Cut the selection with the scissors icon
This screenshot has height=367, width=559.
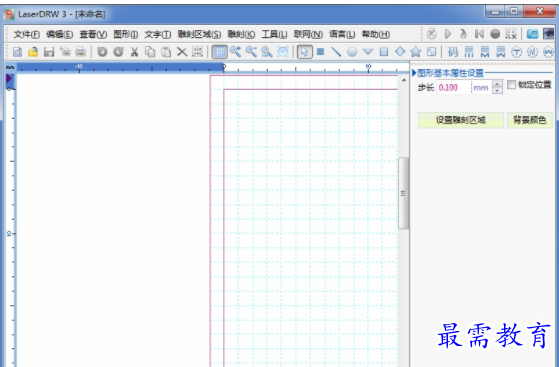tap(134, 52)
